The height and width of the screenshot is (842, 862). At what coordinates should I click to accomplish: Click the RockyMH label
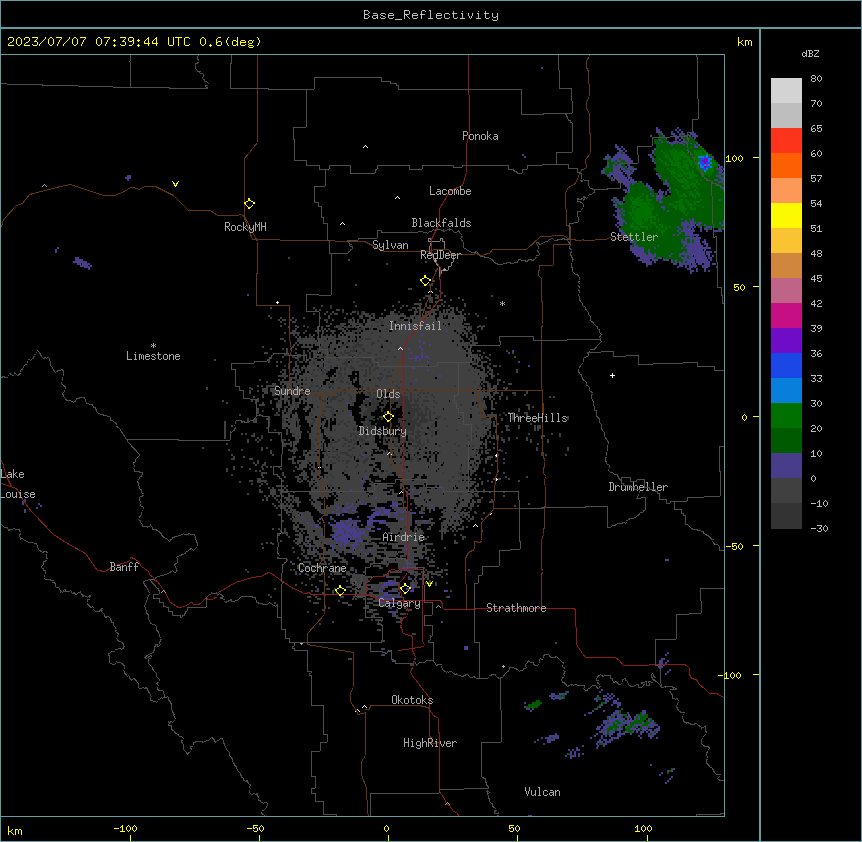click(245, 227)
